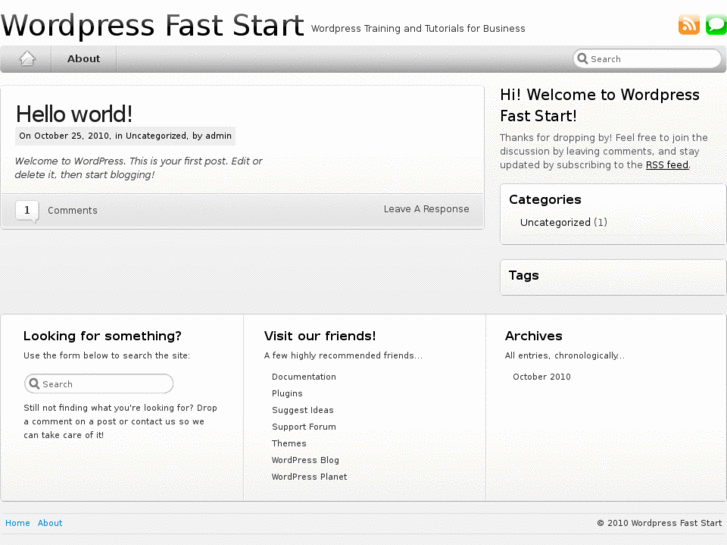Click 'Visit our friends!' heading
This screenshot has width=727, height=545.
point(320,336)
